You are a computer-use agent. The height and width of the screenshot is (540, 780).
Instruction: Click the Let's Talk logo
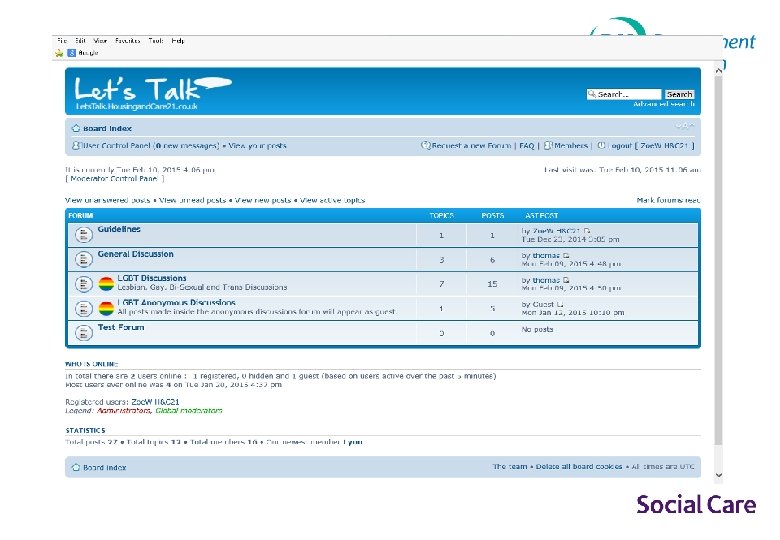pos(153,93)
